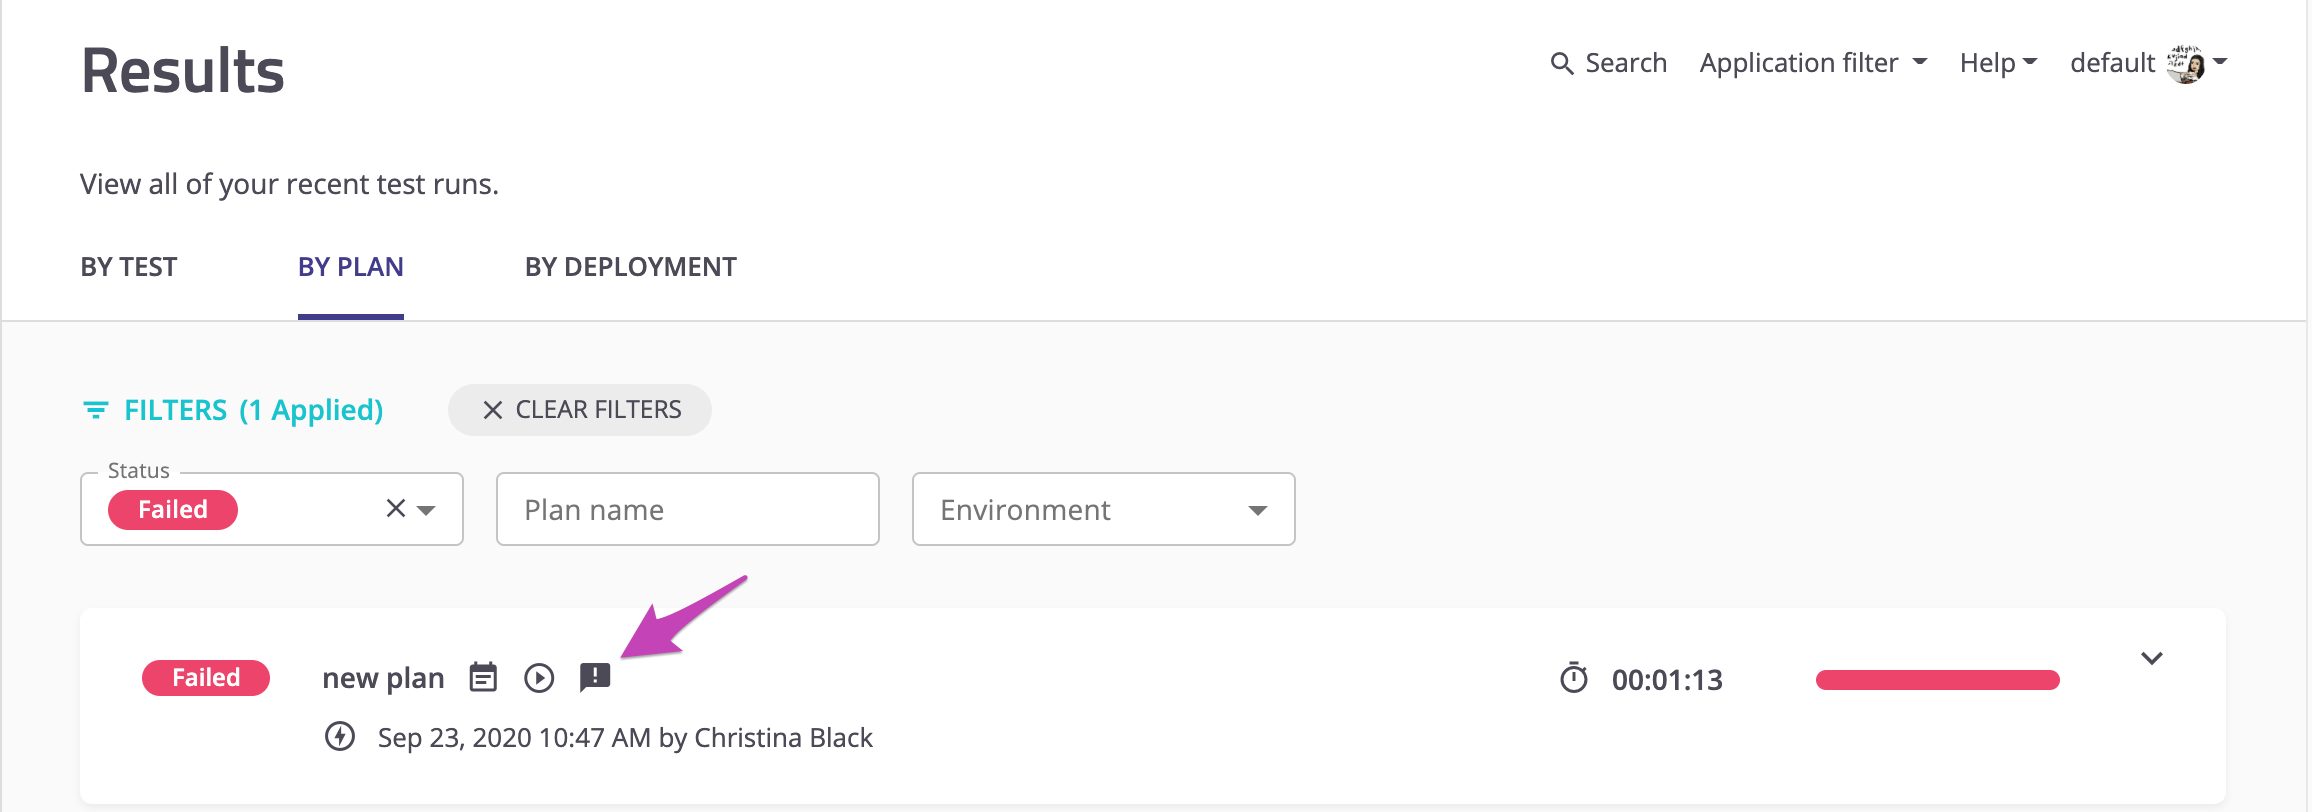Click the lightning bolt trigger icon
Screen dimensions: 2312x812
[x=340, y=737]
